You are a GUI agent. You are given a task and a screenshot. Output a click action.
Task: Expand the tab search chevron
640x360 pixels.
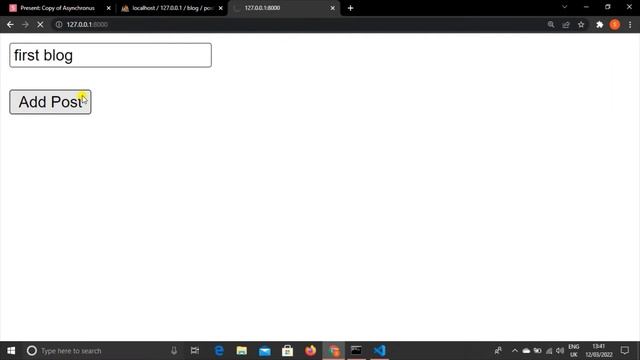(x=564, y=7)
